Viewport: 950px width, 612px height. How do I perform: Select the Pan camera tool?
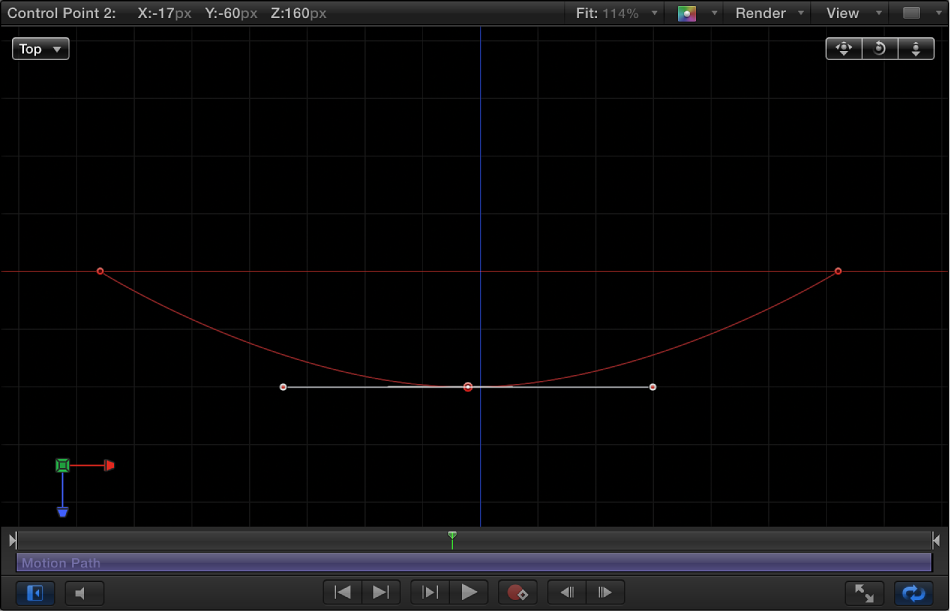pyautogui.click(x=843, y=48)
